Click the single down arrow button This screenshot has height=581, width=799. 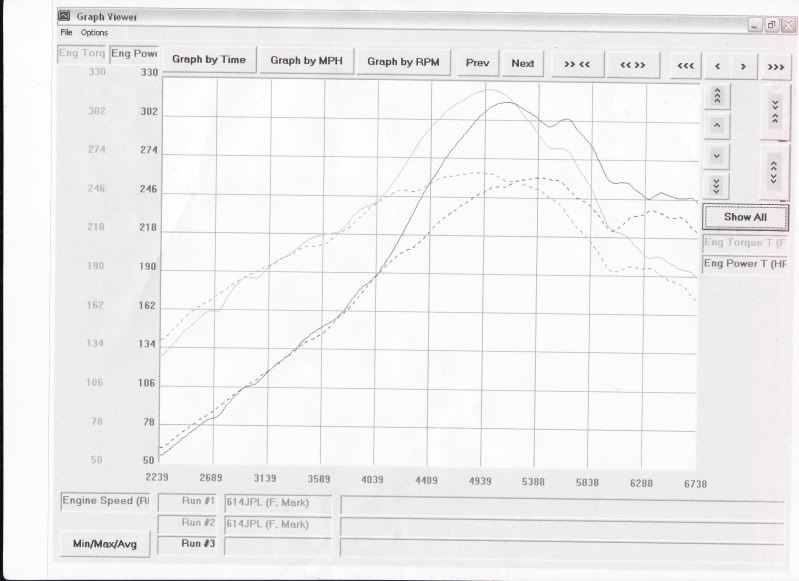(717, 156)
